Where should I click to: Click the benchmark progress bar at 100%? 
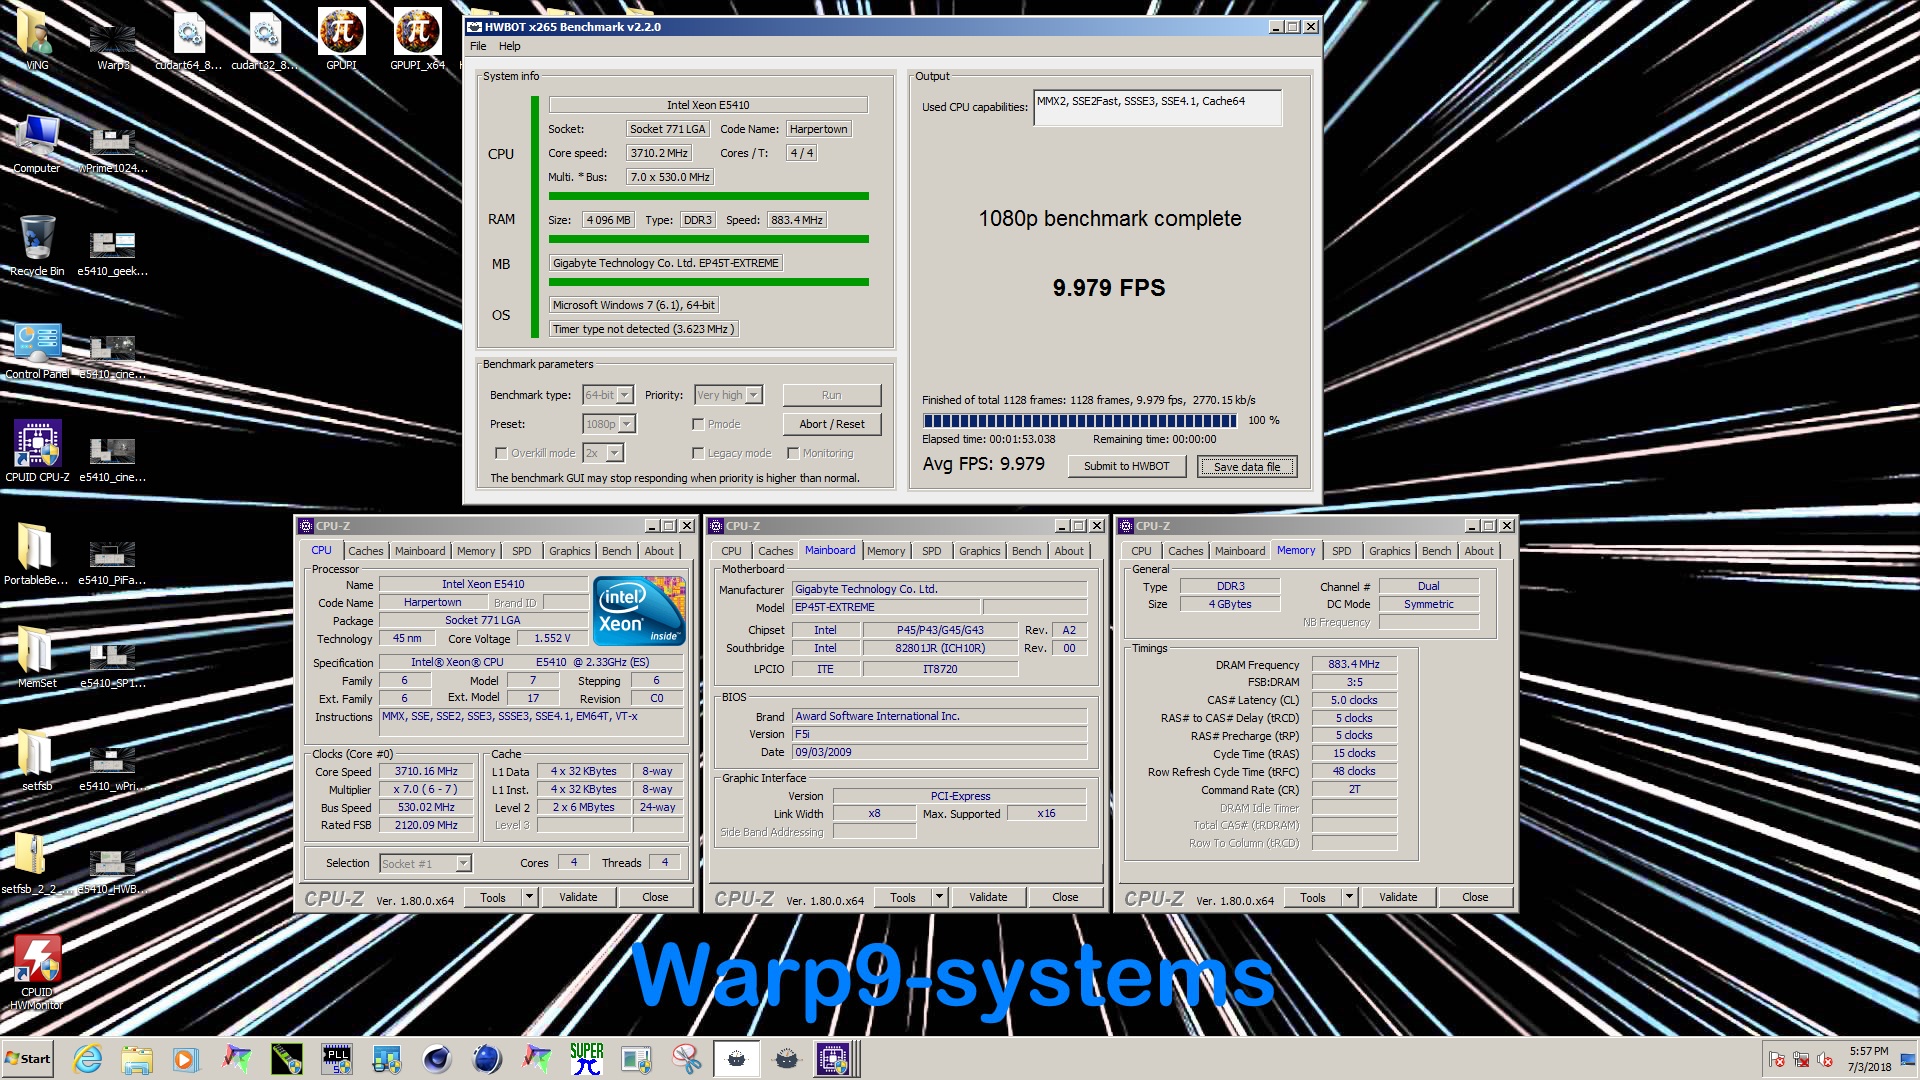pos(1080,421)
